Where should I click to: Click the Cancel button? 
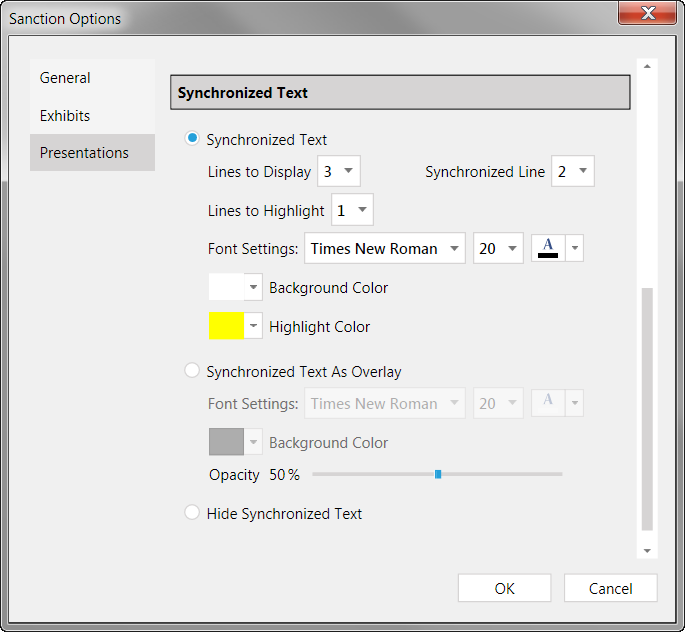click(x=610, y=588)
